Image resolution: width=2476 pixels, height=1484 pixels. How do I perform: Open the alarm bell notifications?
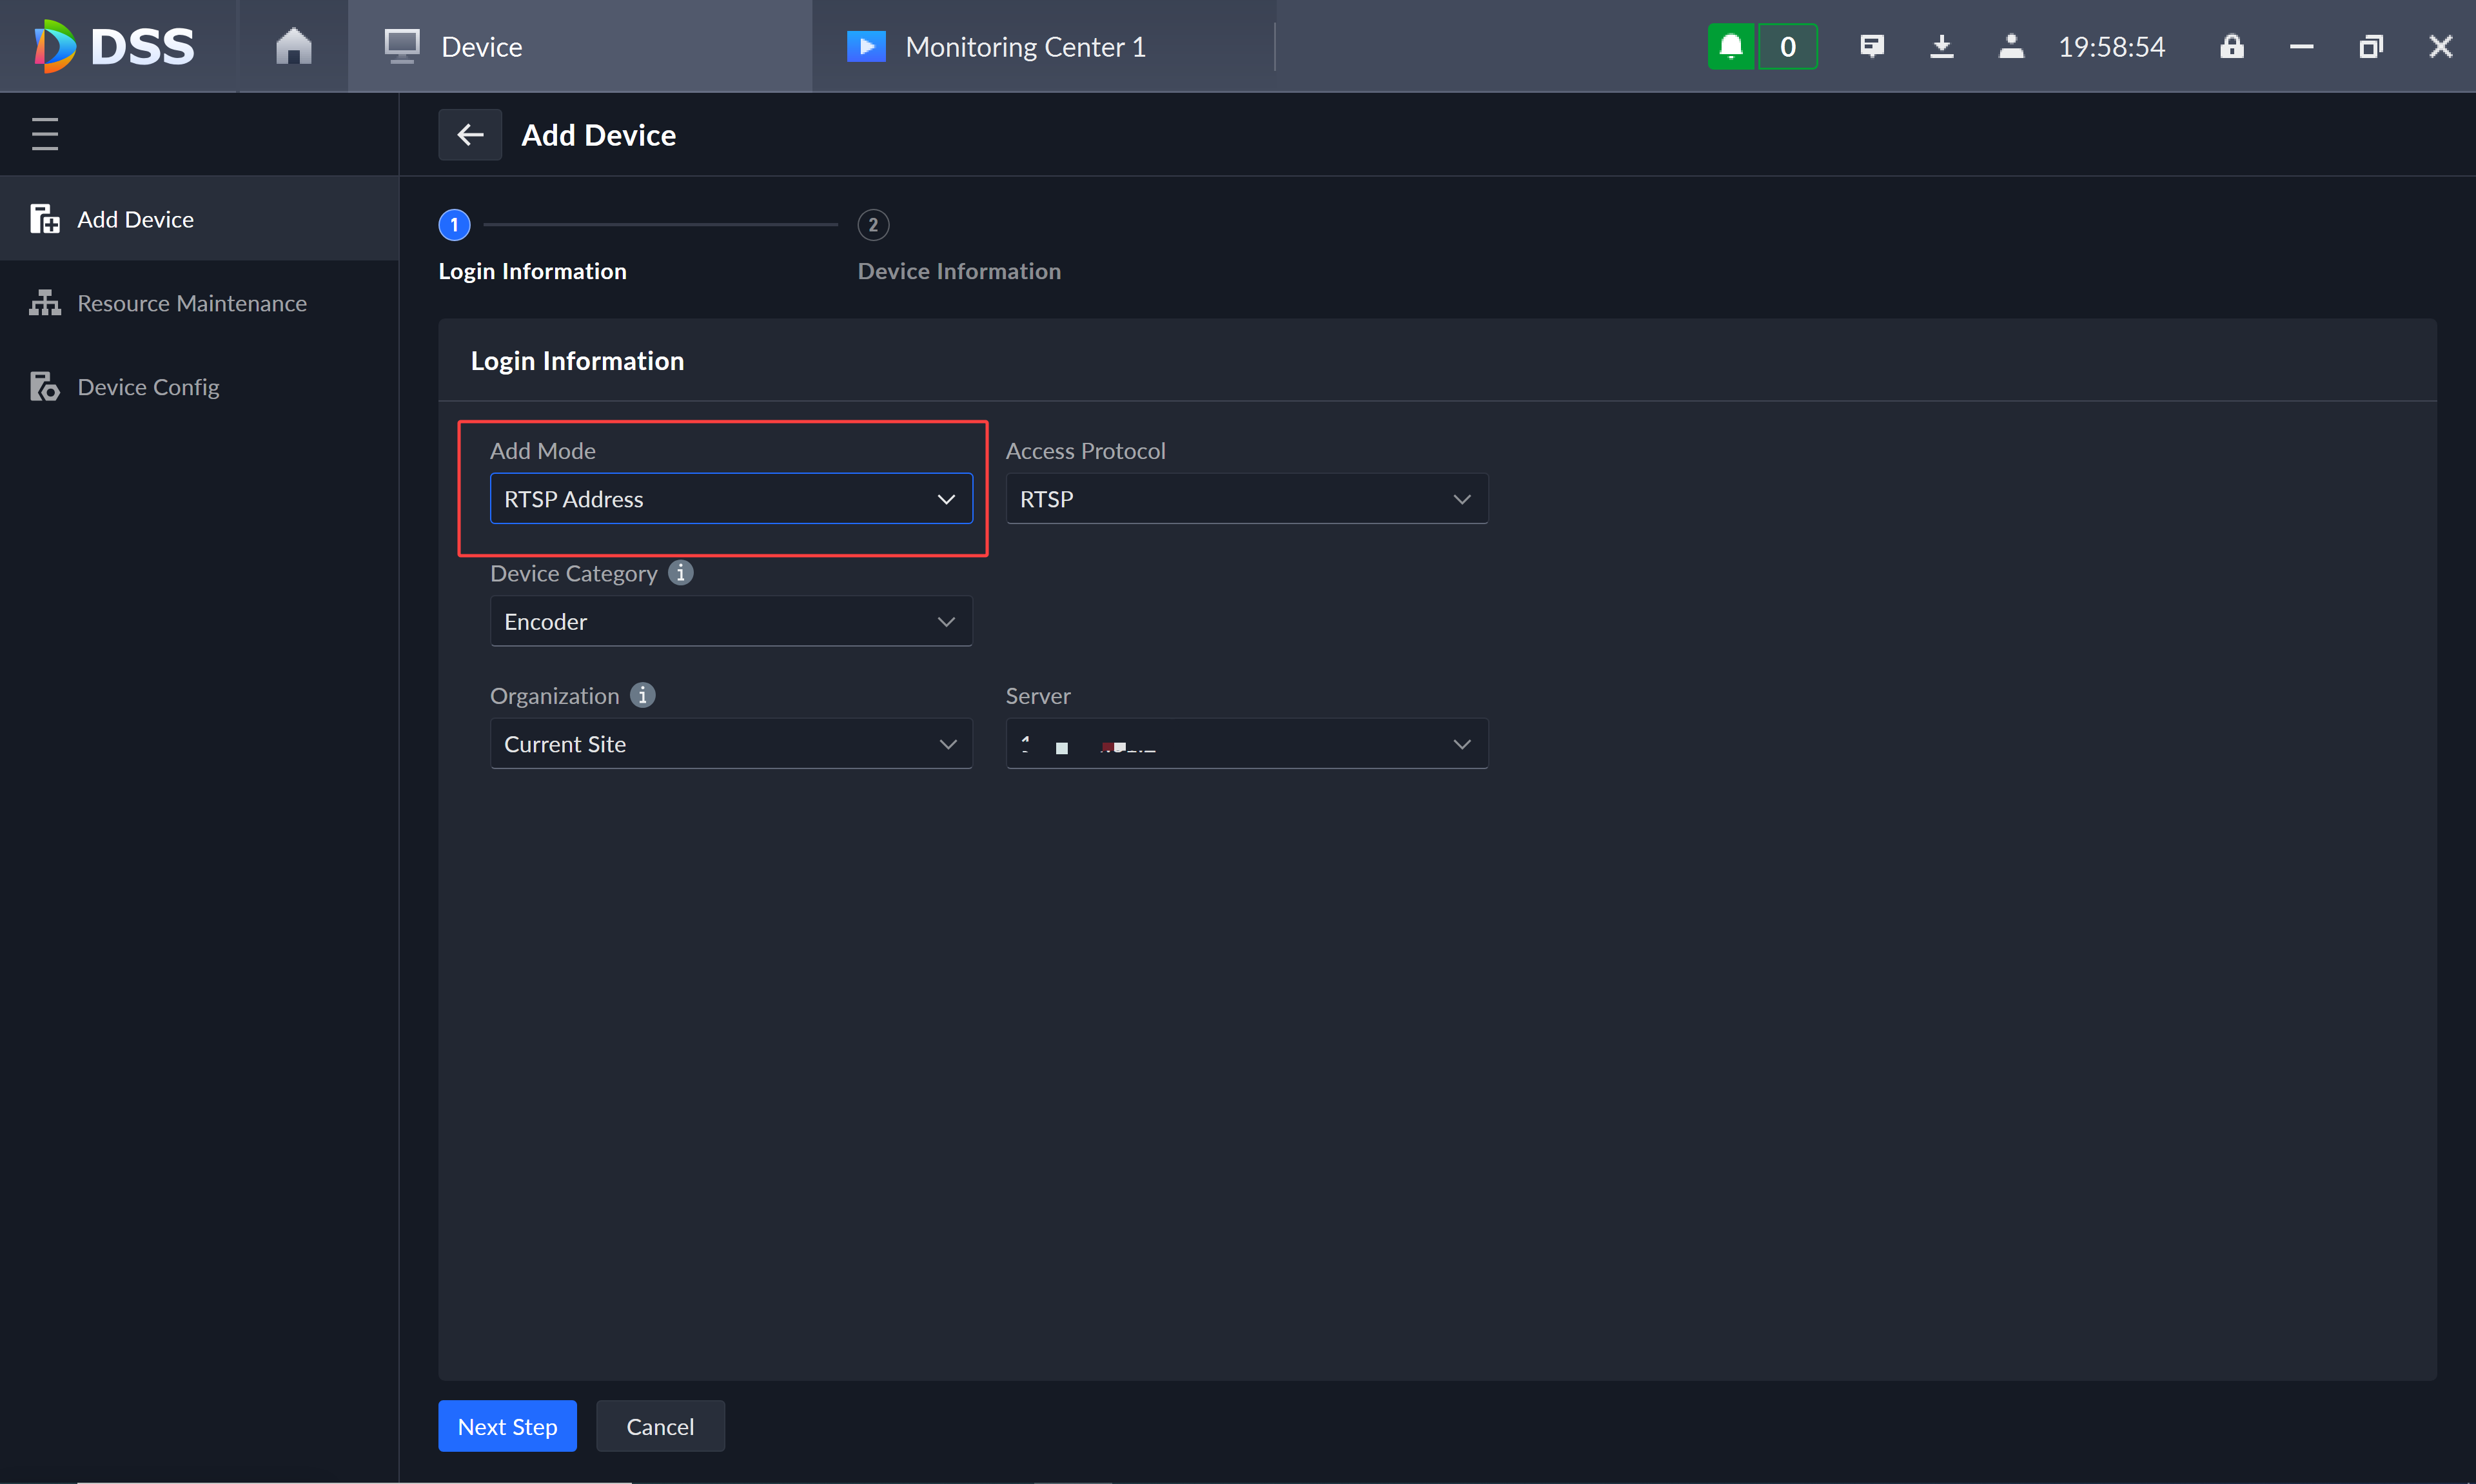coord(1731,46)
